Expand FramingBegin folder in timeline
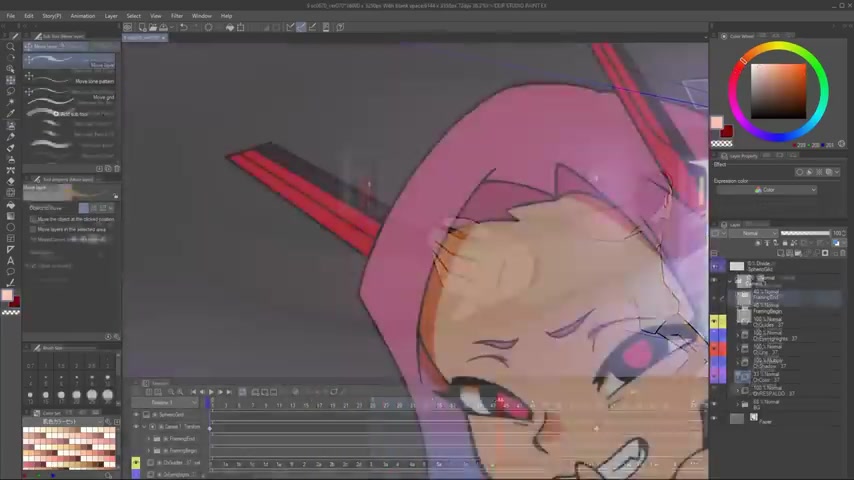Image resolution: width=854 pixels, height=480 pixels. 149,451
